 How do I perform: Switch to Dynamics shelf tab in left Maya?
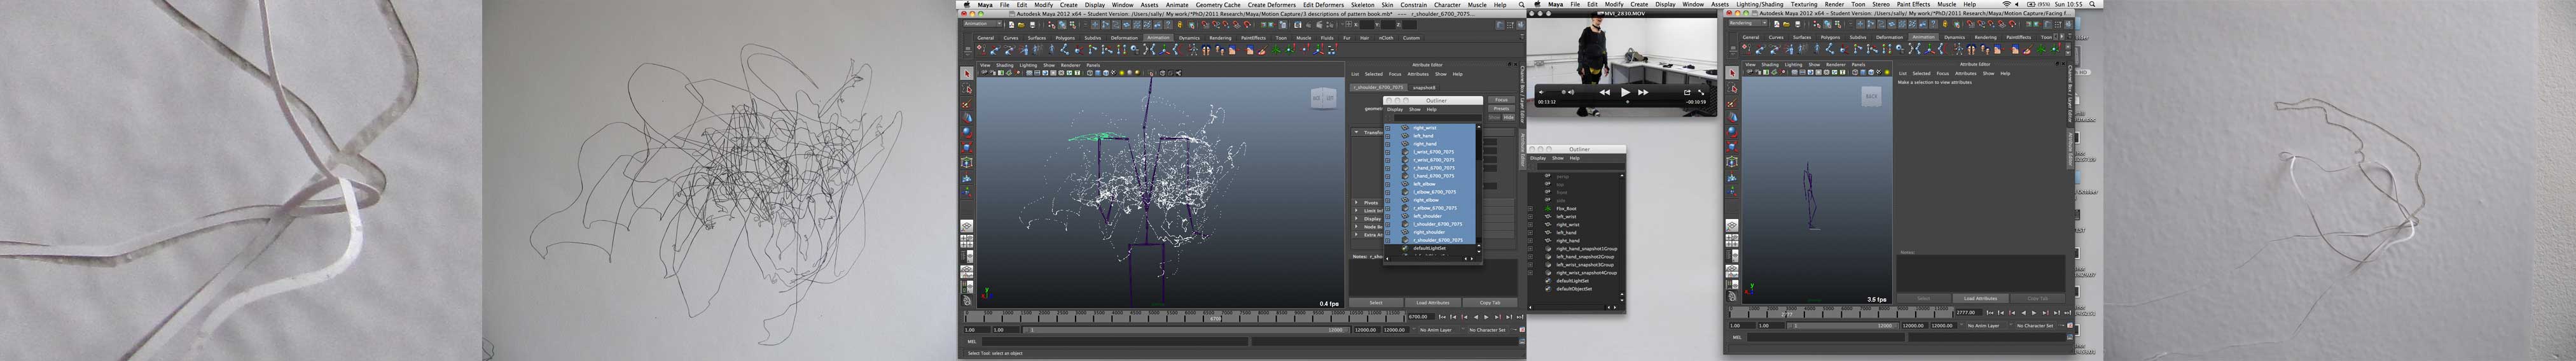coord(1189,38)
